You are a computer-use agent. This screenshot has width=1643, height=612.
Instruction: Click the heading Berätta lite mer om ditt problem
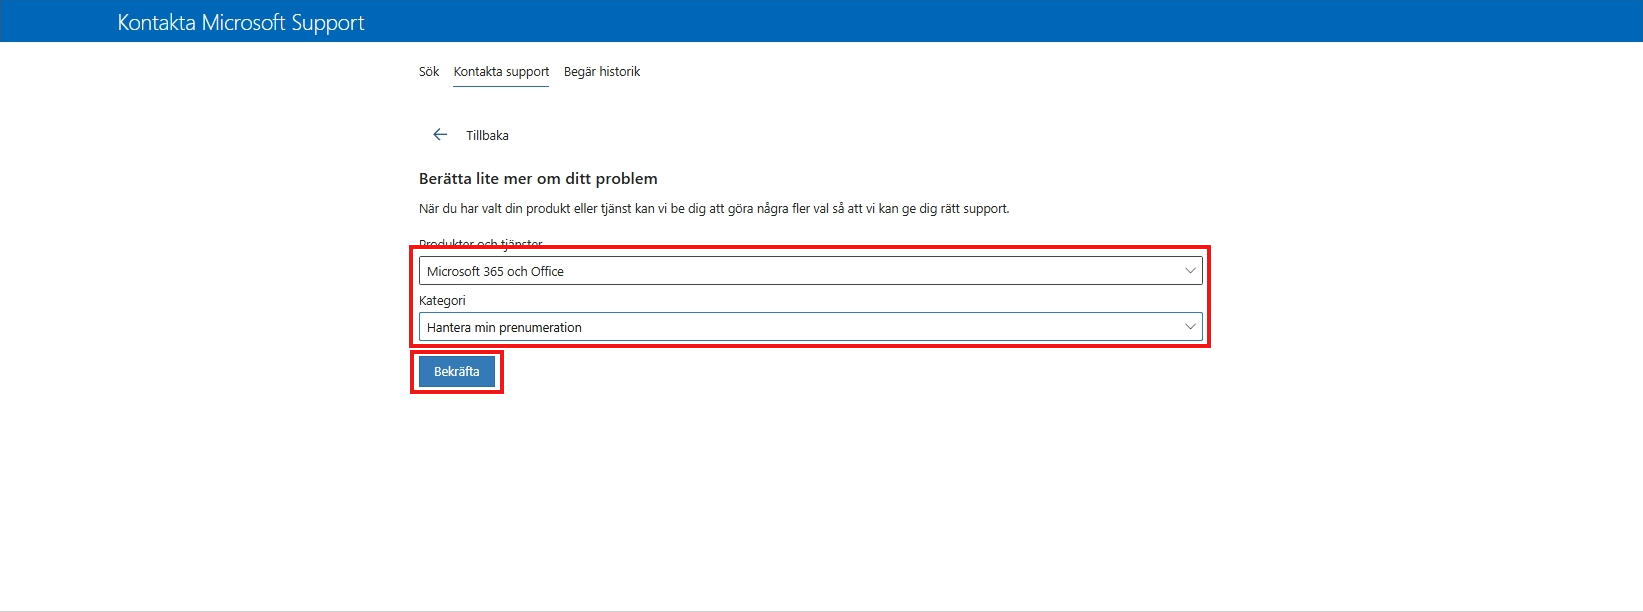pyautogui.click(x=538, y=179)
